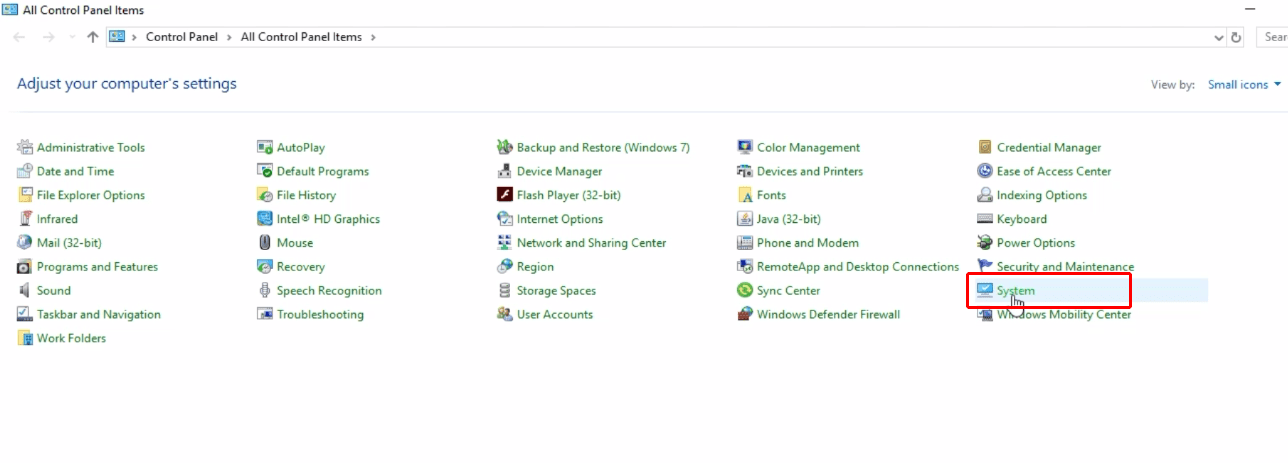Viewport: 1288px width, 463px height.
Task: Expand the chevron after Control Panel breadcrumb
Action: (x=231, y=37)
